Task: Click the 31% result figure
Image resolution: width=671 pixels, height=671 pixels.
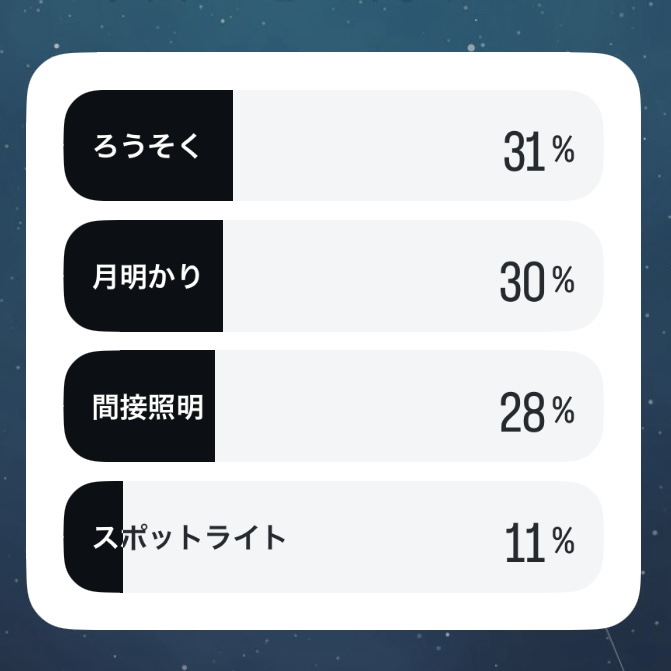Action: (x=539, y=151)
